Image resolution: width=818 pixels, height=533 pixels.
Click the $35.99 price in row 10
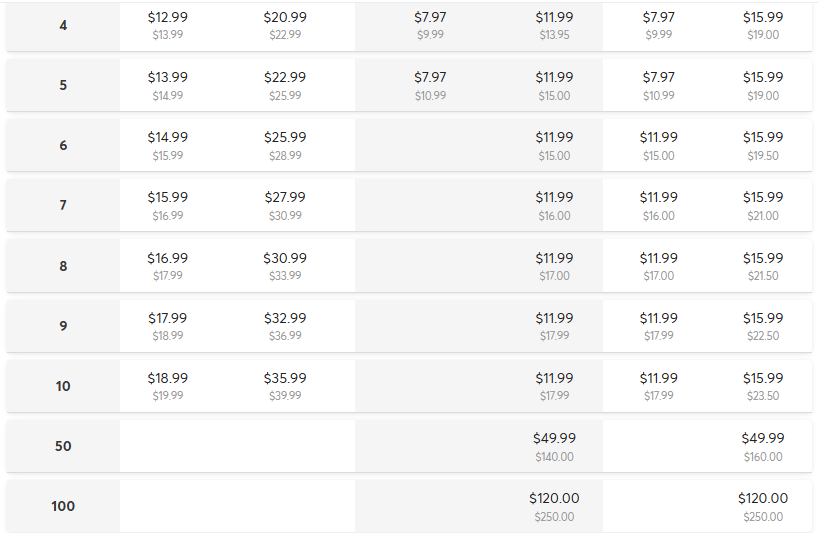coord(285,378)
